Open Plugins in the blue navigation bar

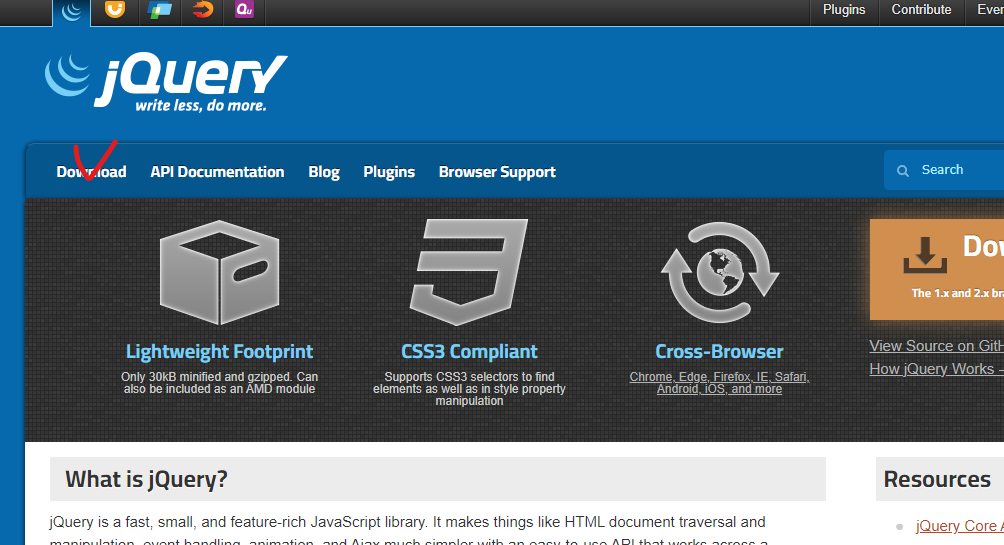tap(389, 172)
